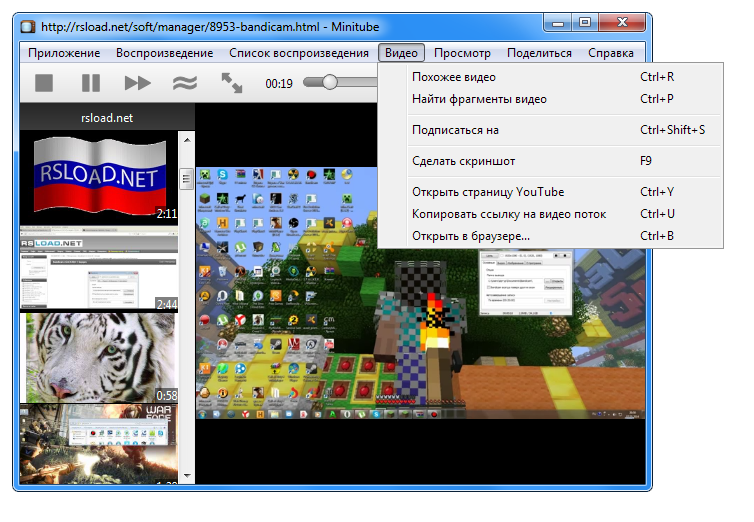
Task: Click playlist scrollbar down arrow
Action: (187, 475)
